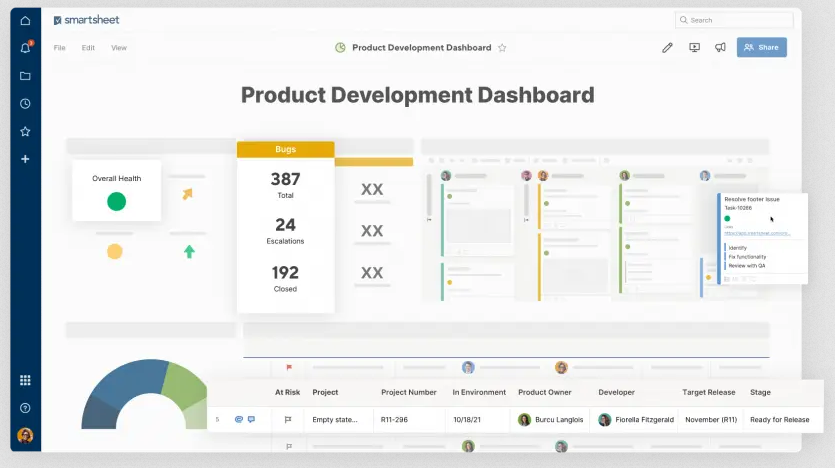Click the November (R11) target release cell

coord(711,420)
